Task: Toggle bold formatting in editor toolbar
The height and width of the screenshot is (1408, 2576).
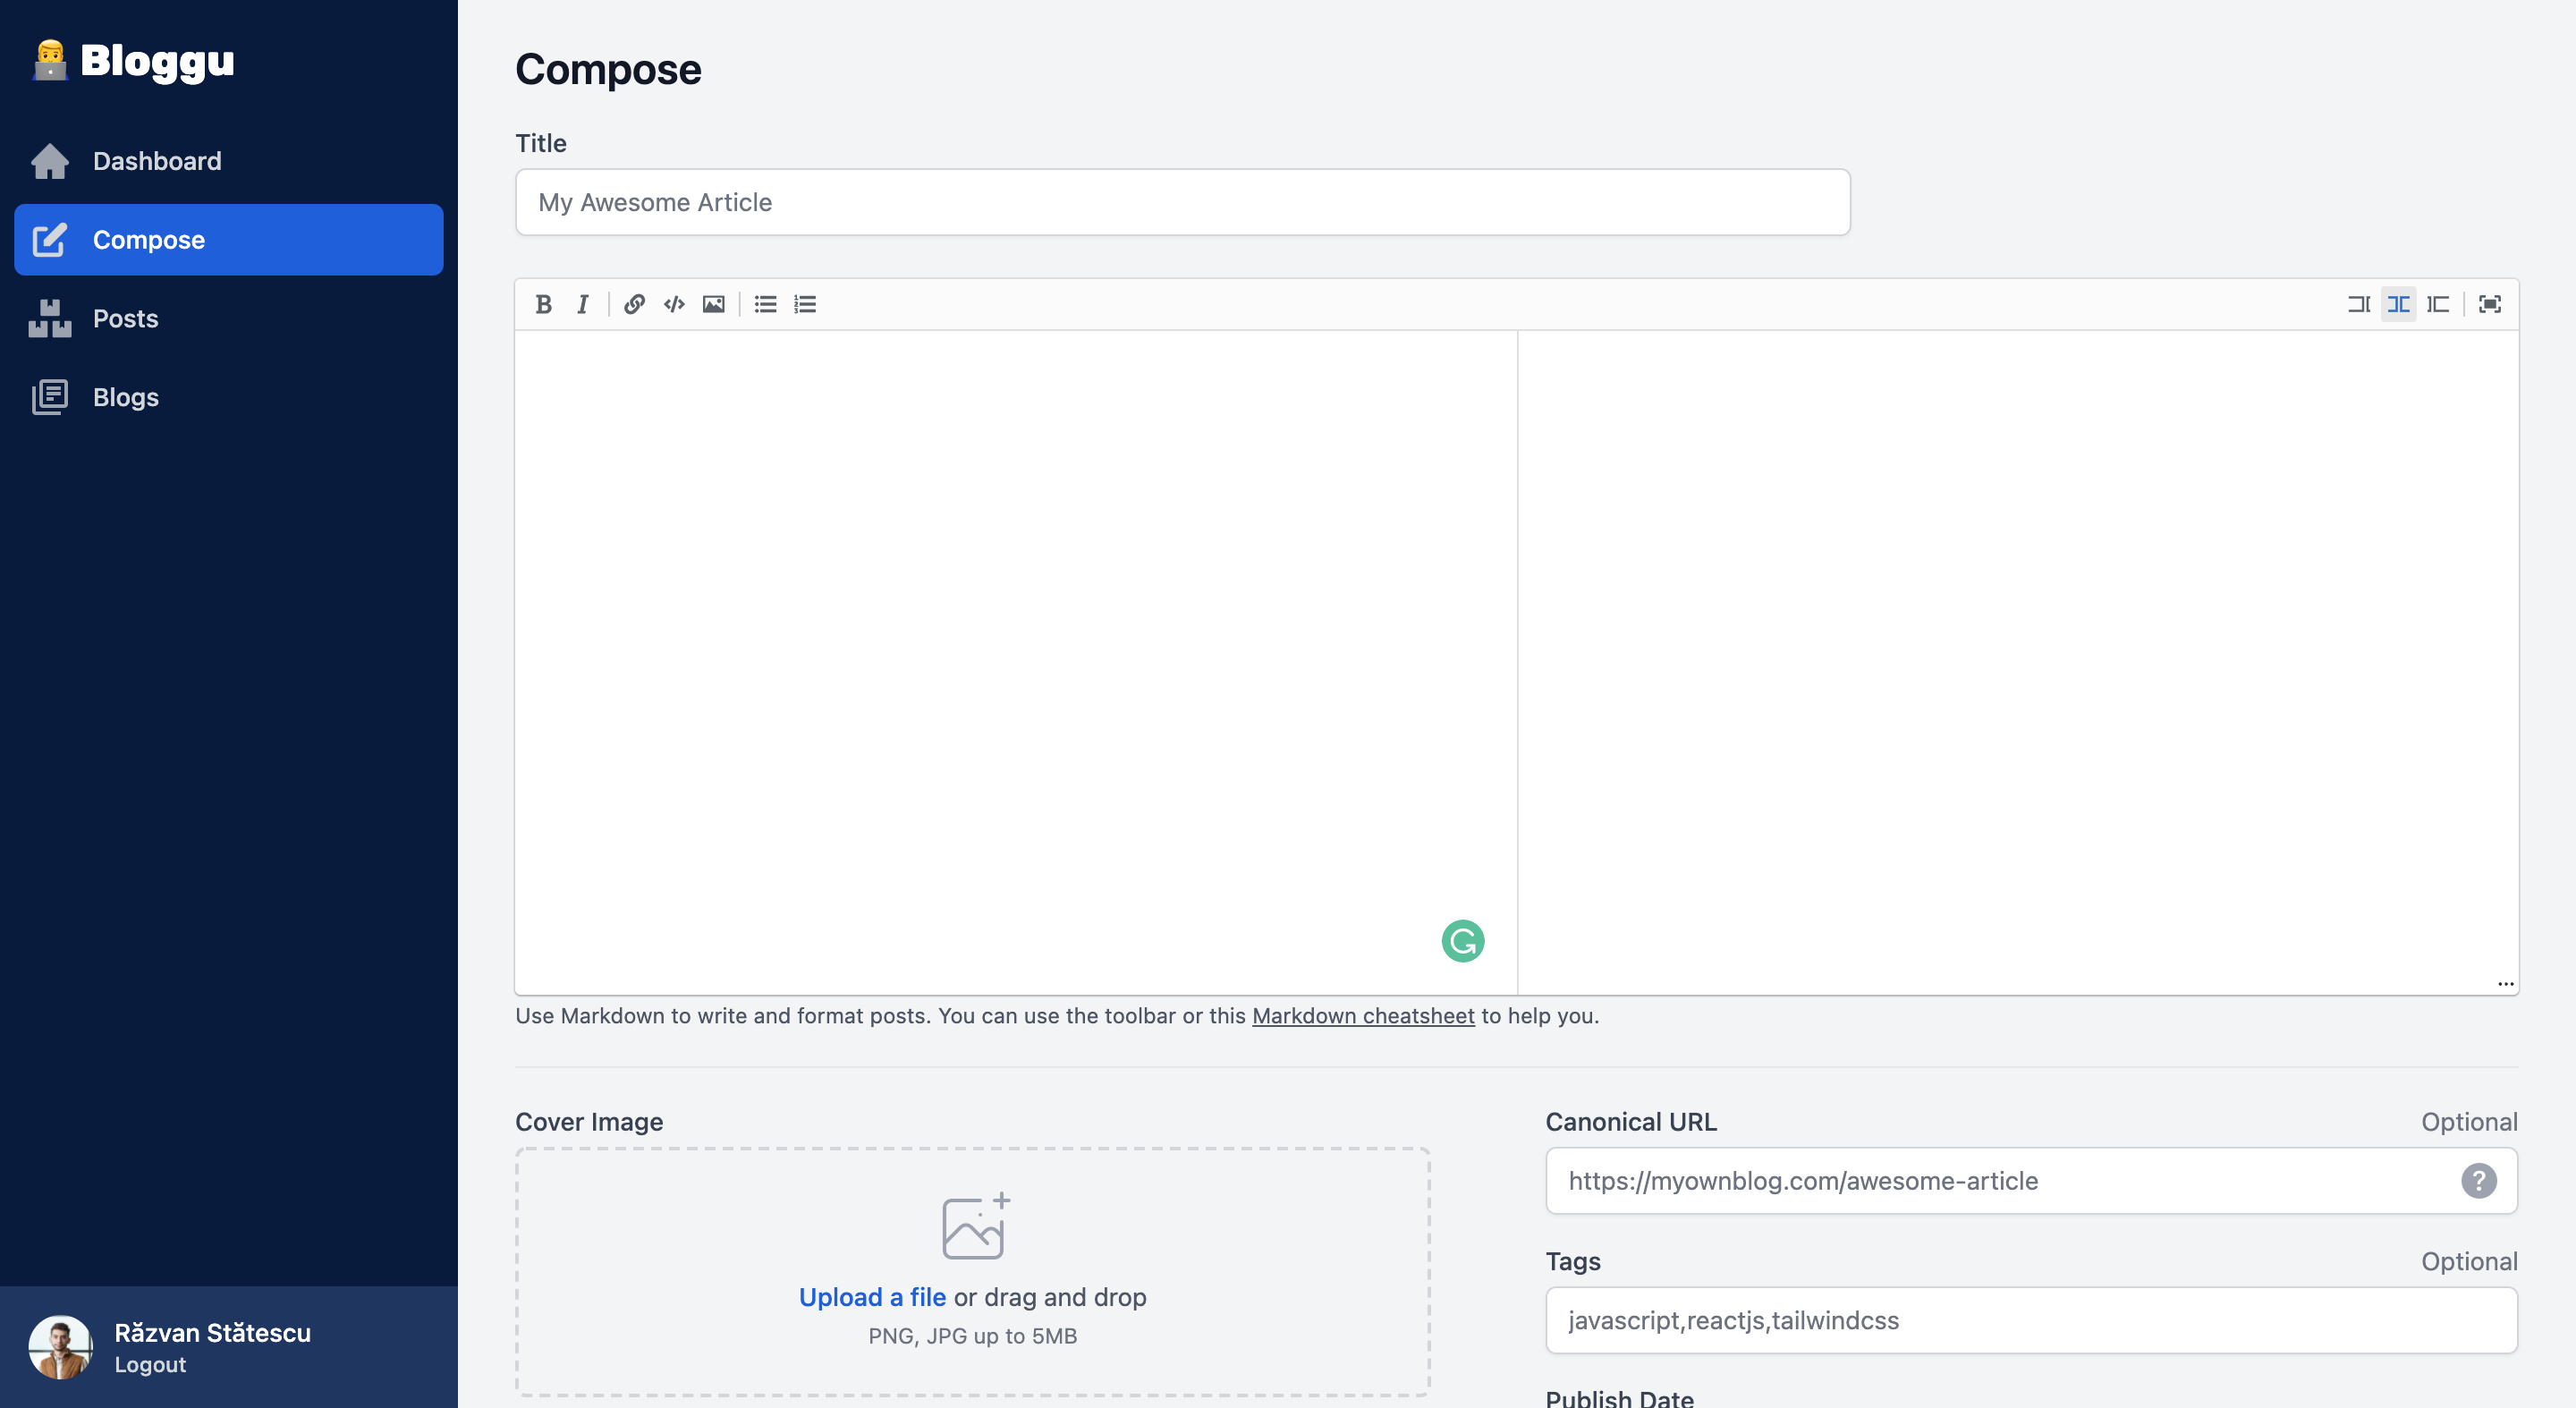Action: tap(543, 304)
